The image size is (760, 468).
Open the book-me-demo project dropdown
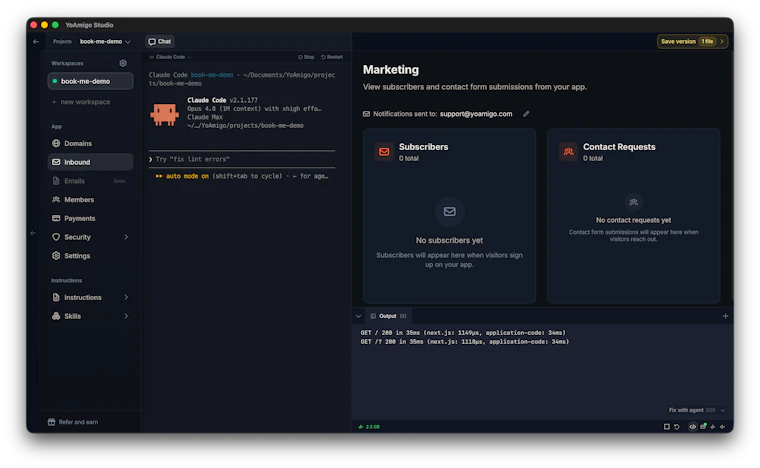(105, 42)
